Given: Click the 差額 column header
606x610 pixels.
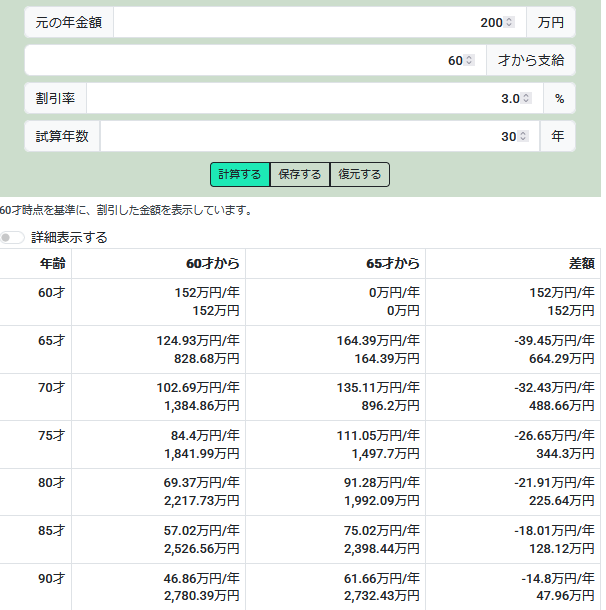Looking at the screenshot, I should point(581,264).
